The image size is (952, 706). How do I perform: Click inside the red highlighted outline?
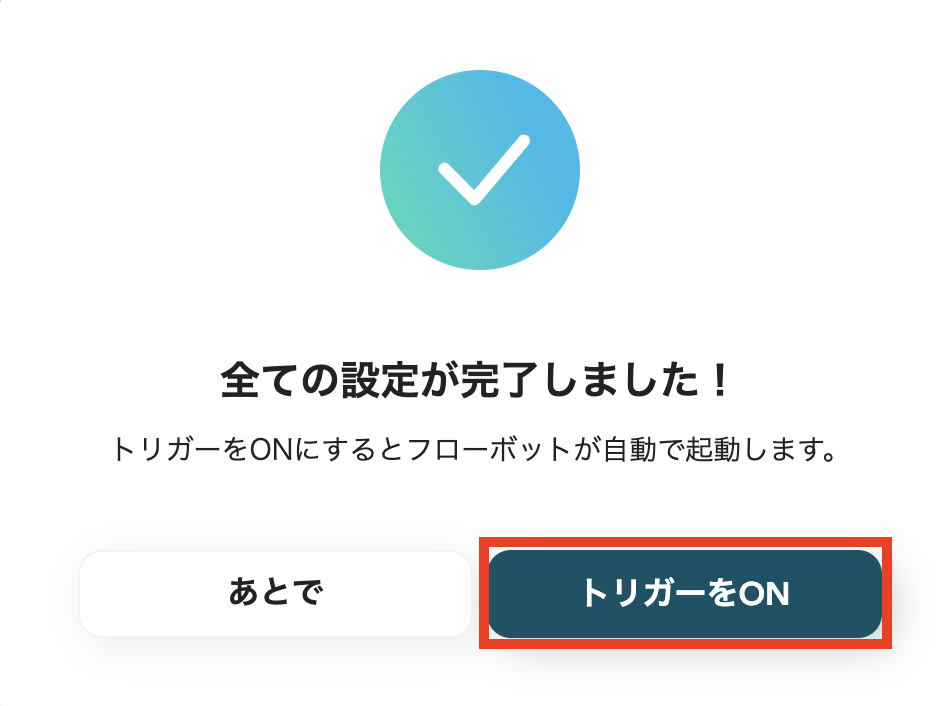[685, 593]
